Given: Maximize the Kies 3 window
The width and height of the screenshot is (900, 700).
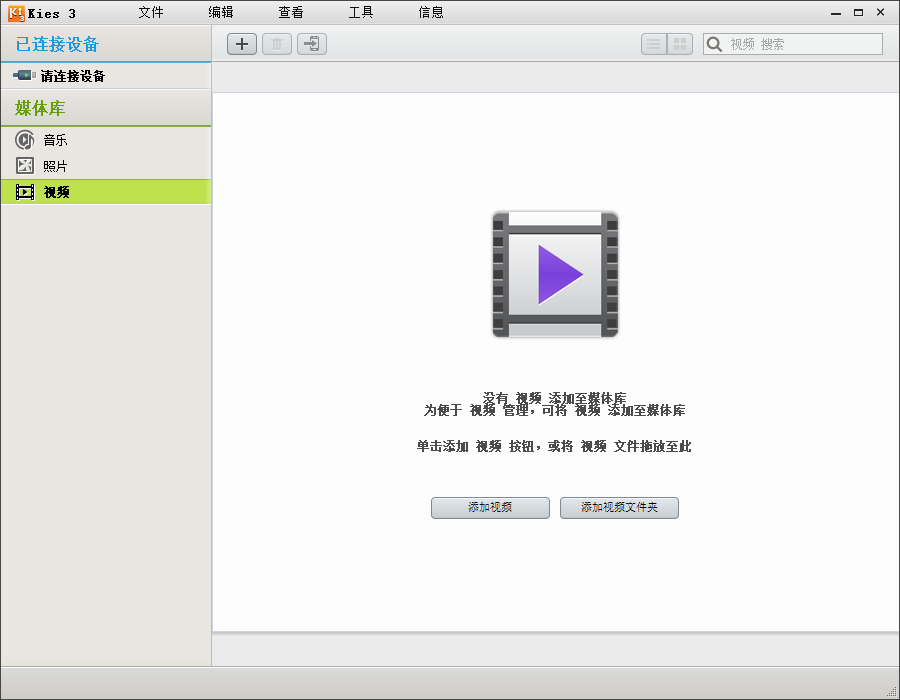Looking at the screenshot, I should point(858,13).
